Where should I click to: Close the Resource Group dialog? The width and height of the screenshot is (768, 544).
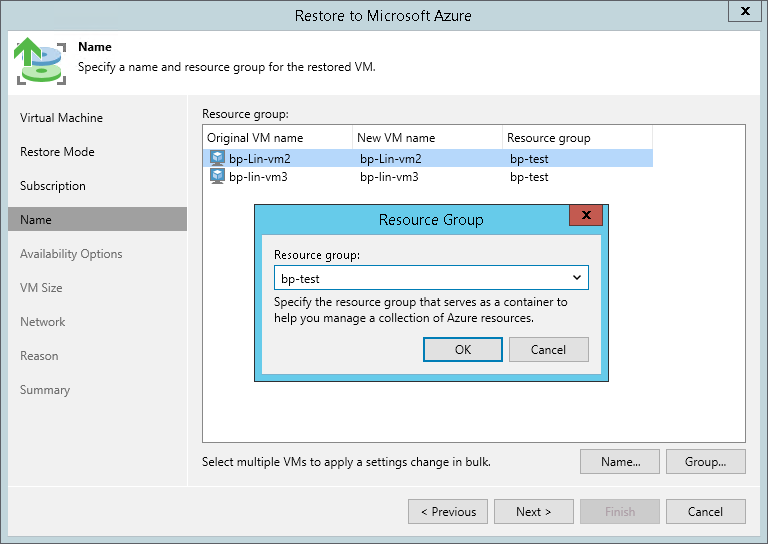(586, 215)
